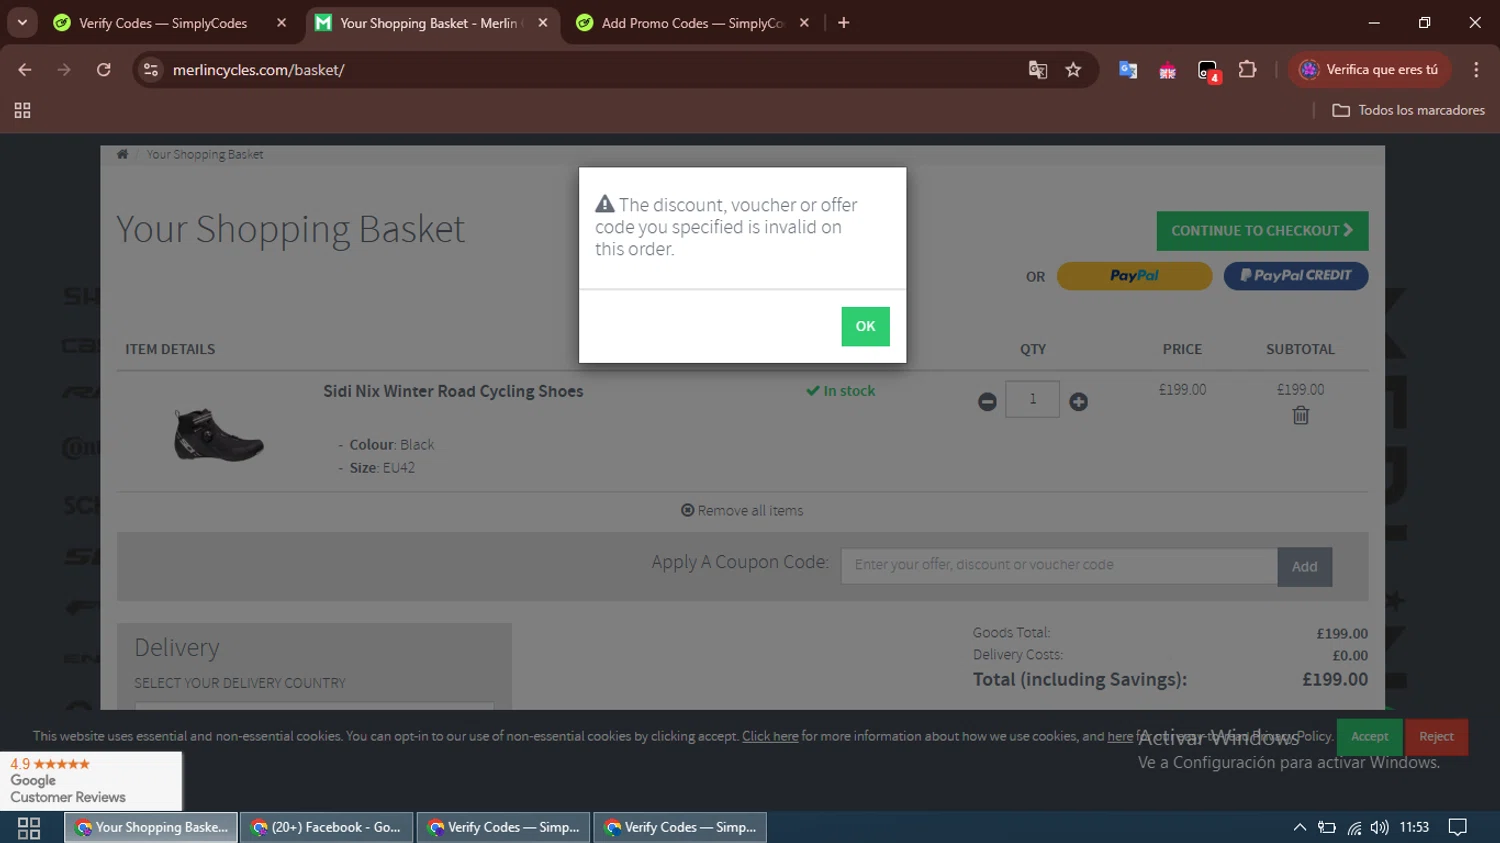Image resolution: width=1500 pixels, height=843 pixels.
Task: Click the 11:53 system clock
Action: [x=1414, y=828]
